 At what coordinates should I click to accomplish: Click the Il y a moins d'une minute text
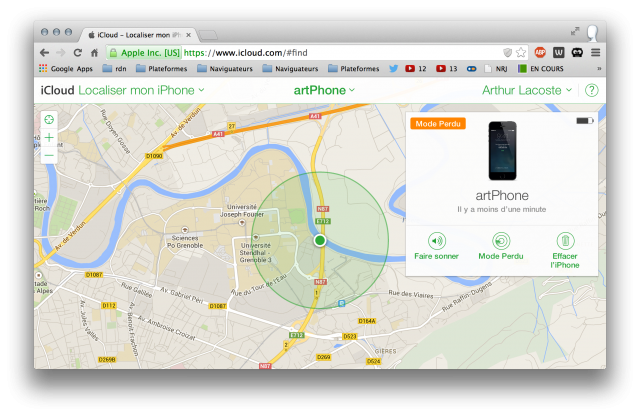point(502,209)
